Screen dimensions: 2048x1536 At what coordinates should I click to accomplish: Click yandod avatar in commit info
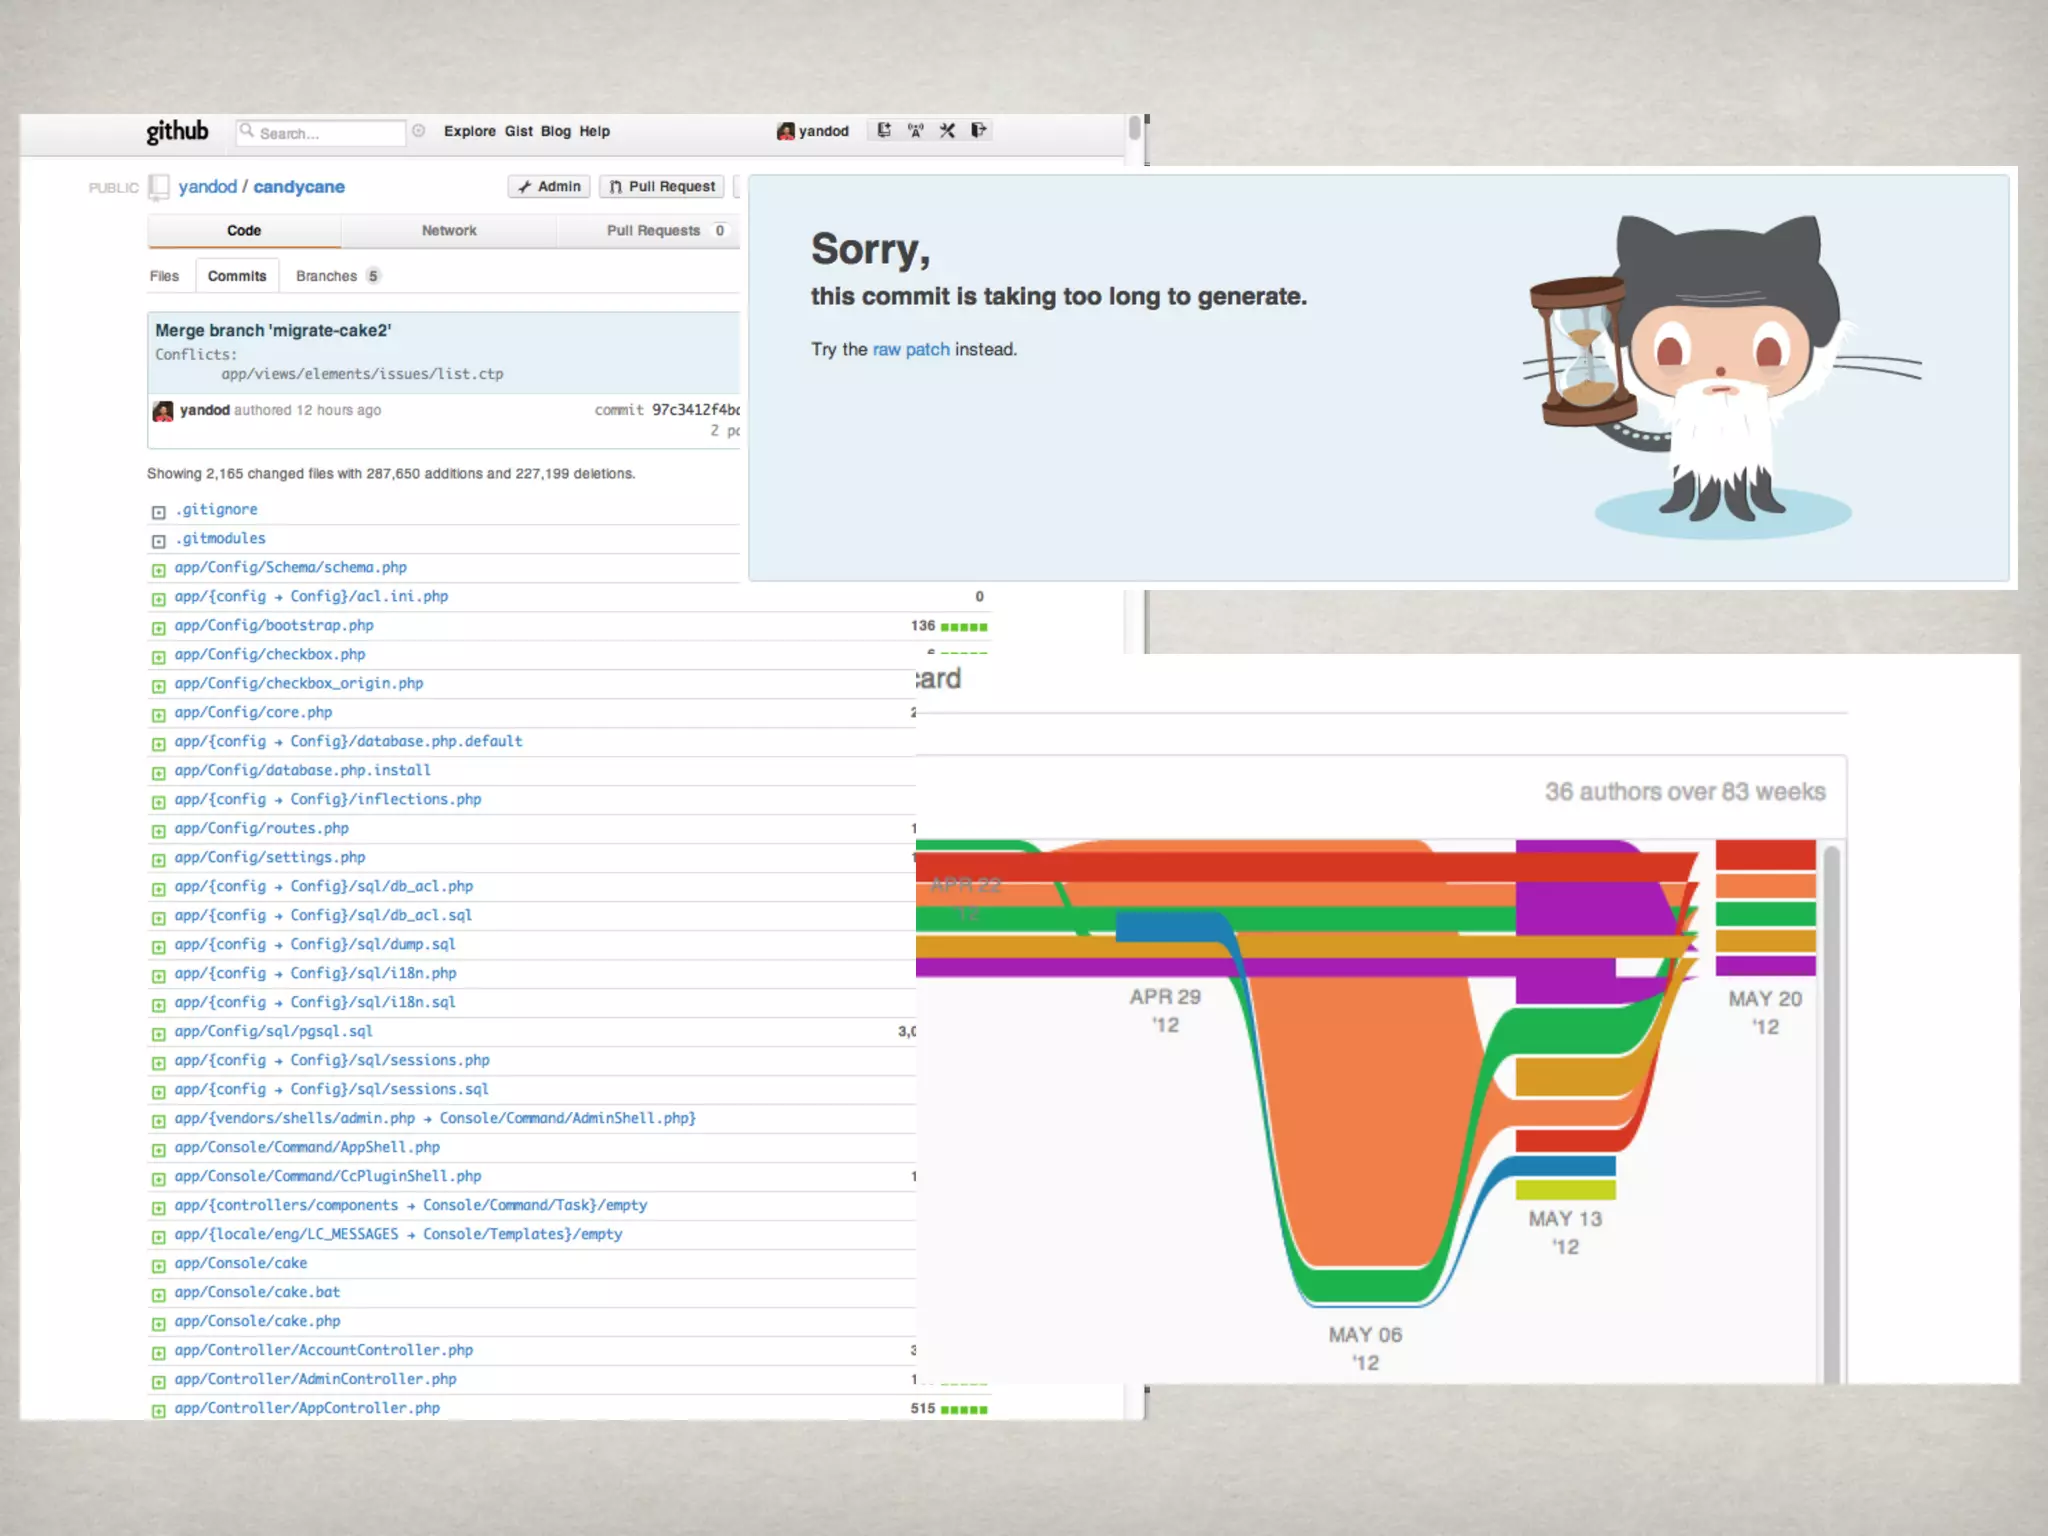click(163, 411)
